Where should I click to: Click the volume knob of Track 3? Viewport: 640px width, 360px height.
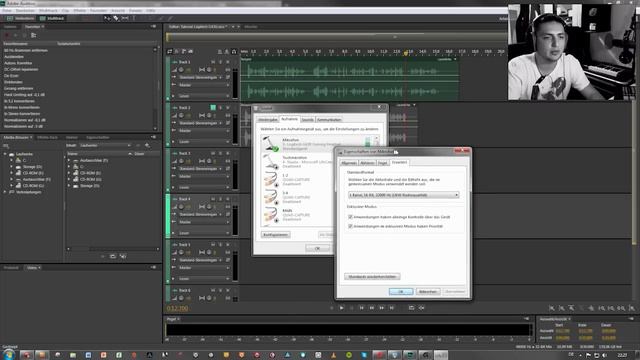pos(181,161)
